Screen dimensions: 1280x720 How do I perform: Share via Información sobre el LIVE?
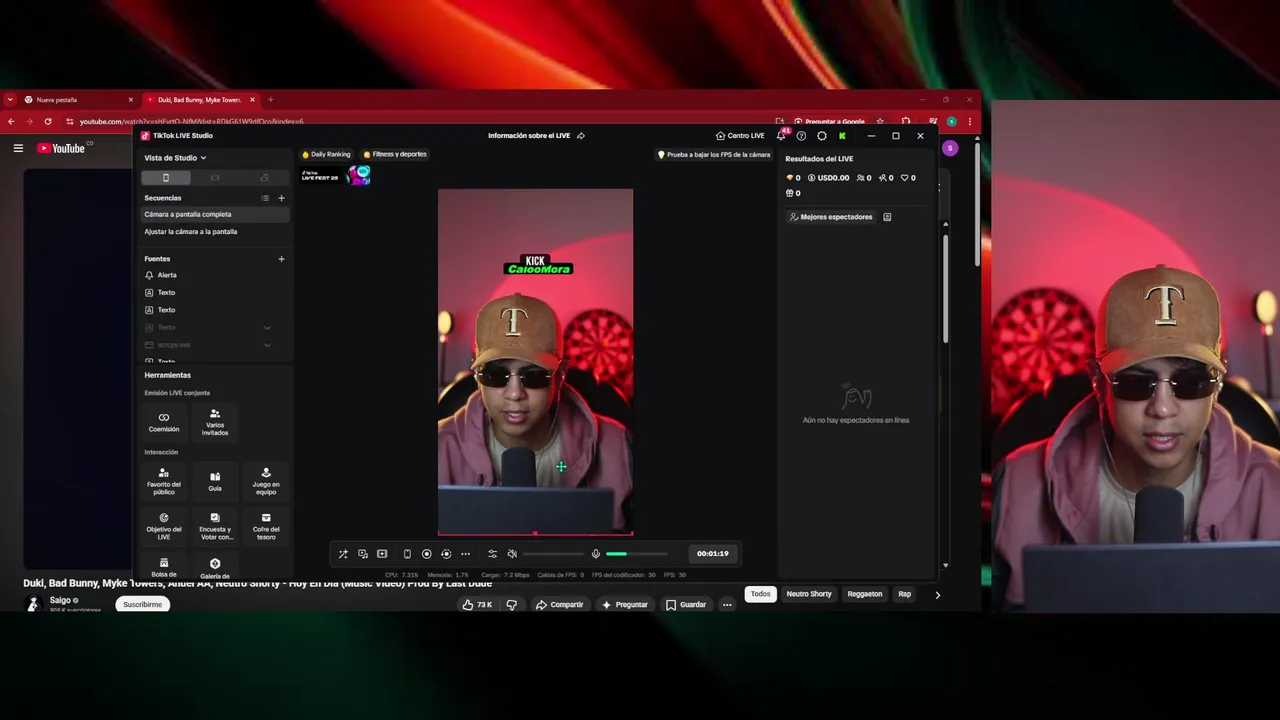coord(581,136)
